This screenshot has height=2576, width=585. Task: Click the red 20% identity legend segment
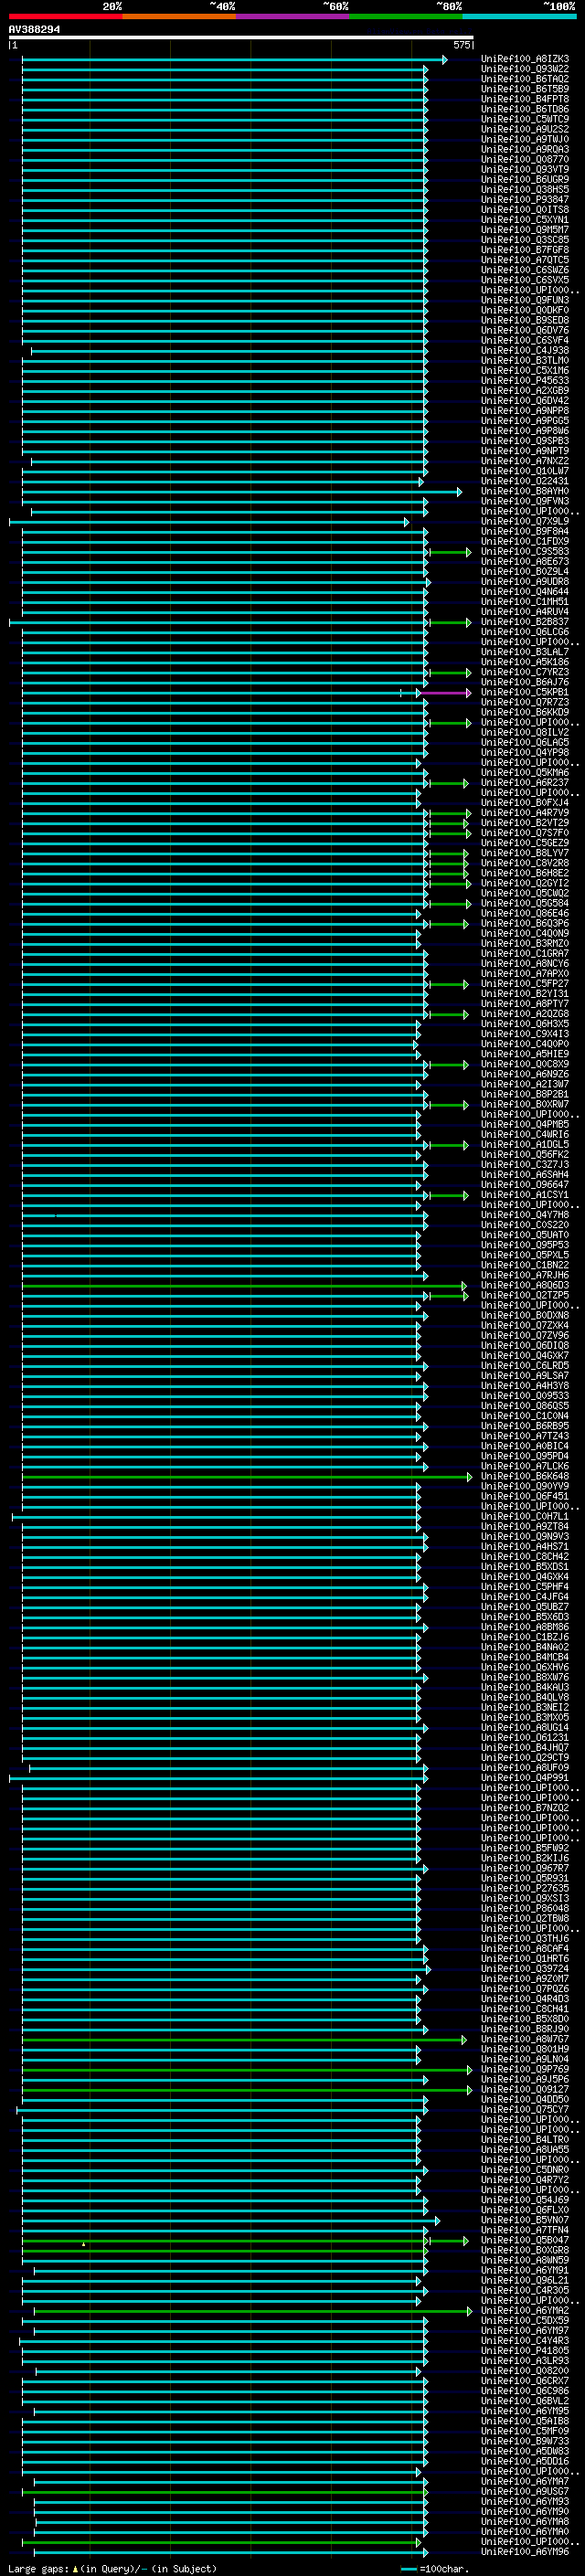(65, 16)
